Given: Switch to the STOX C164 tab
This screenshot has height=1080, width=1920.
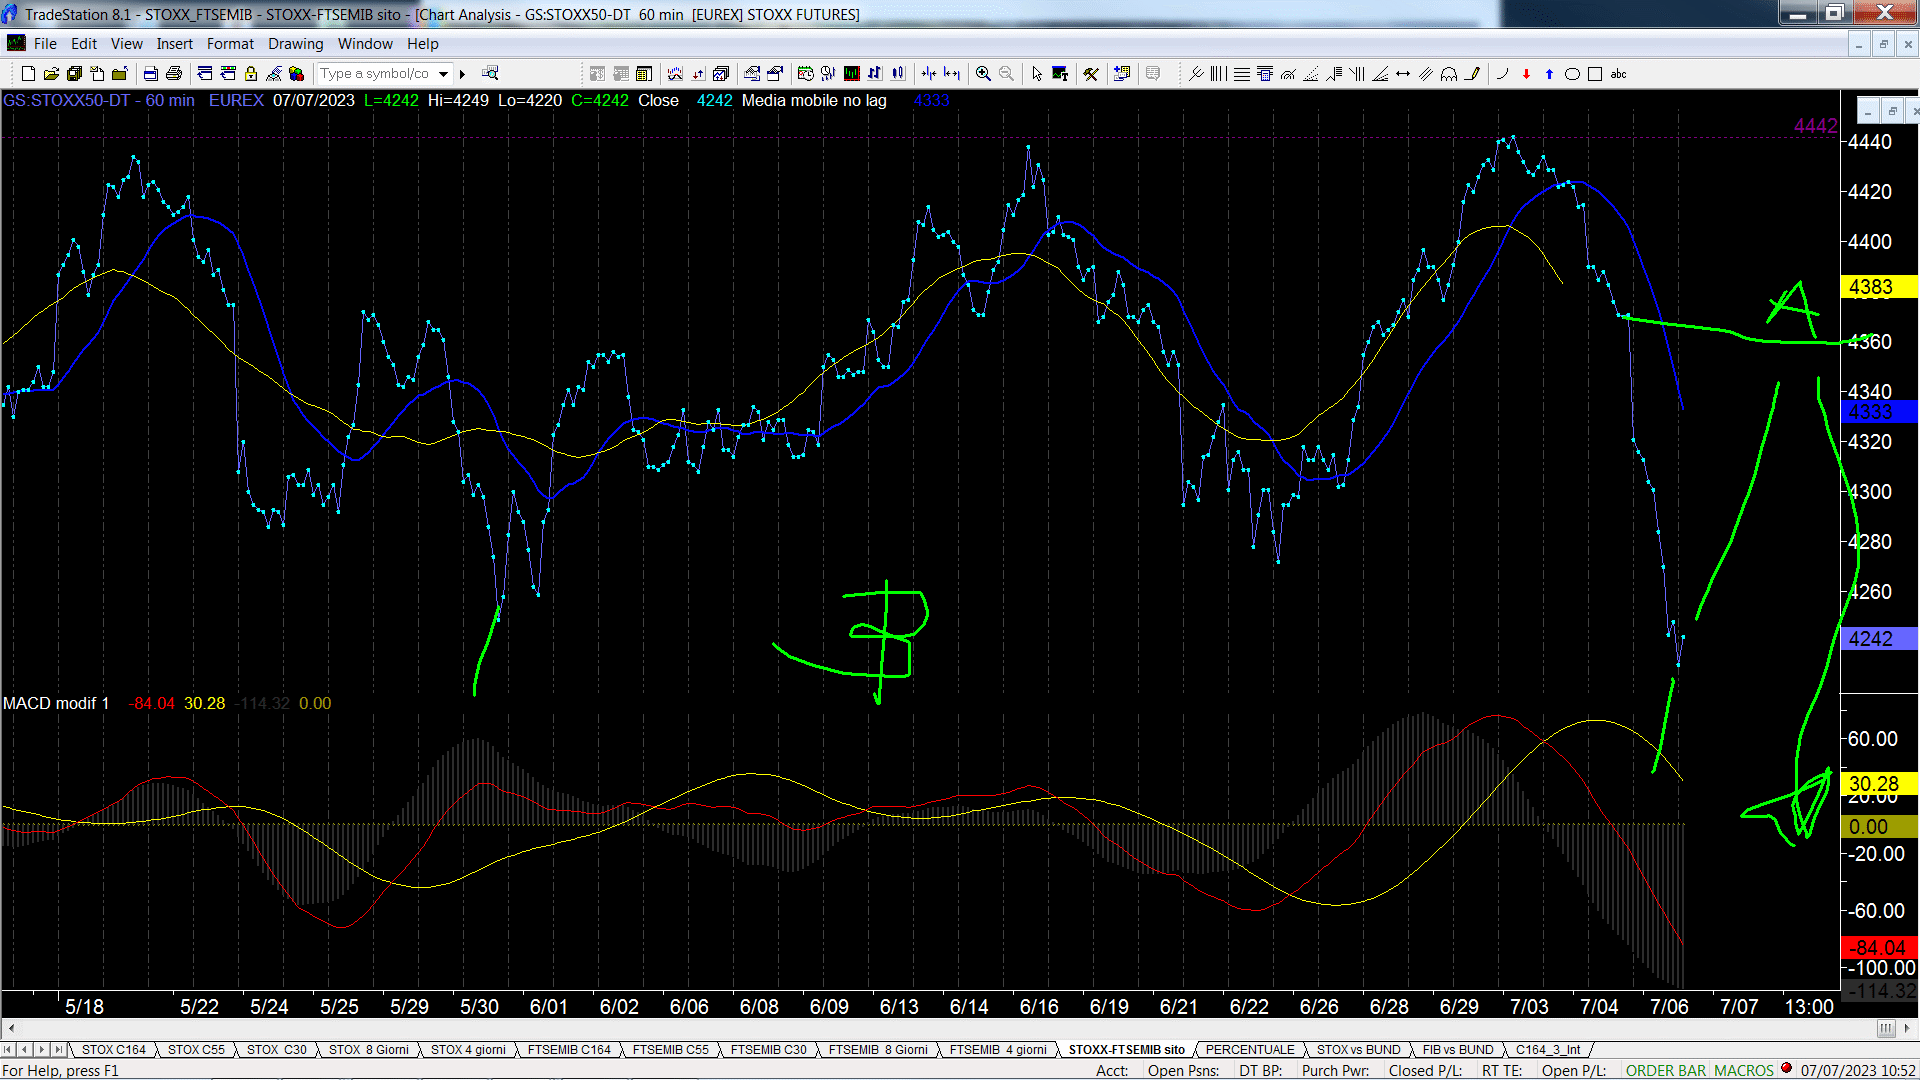Looking at the screenshot, I should coord(113,1049).
